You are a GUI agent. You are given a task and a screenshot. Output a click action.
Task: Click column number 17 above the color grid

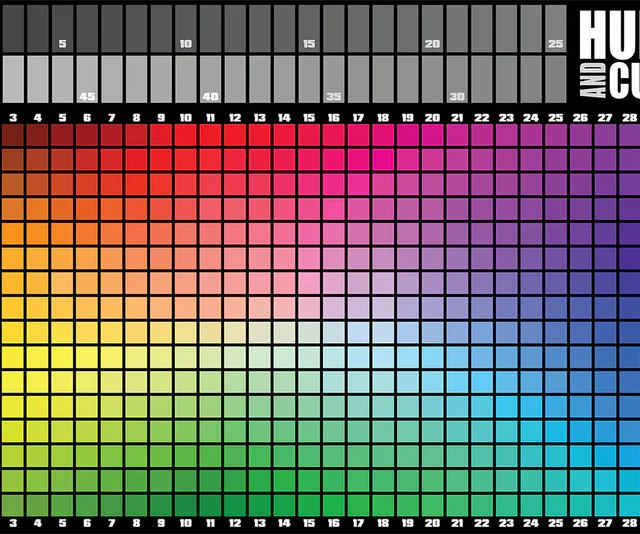click(x=358, y=118)
